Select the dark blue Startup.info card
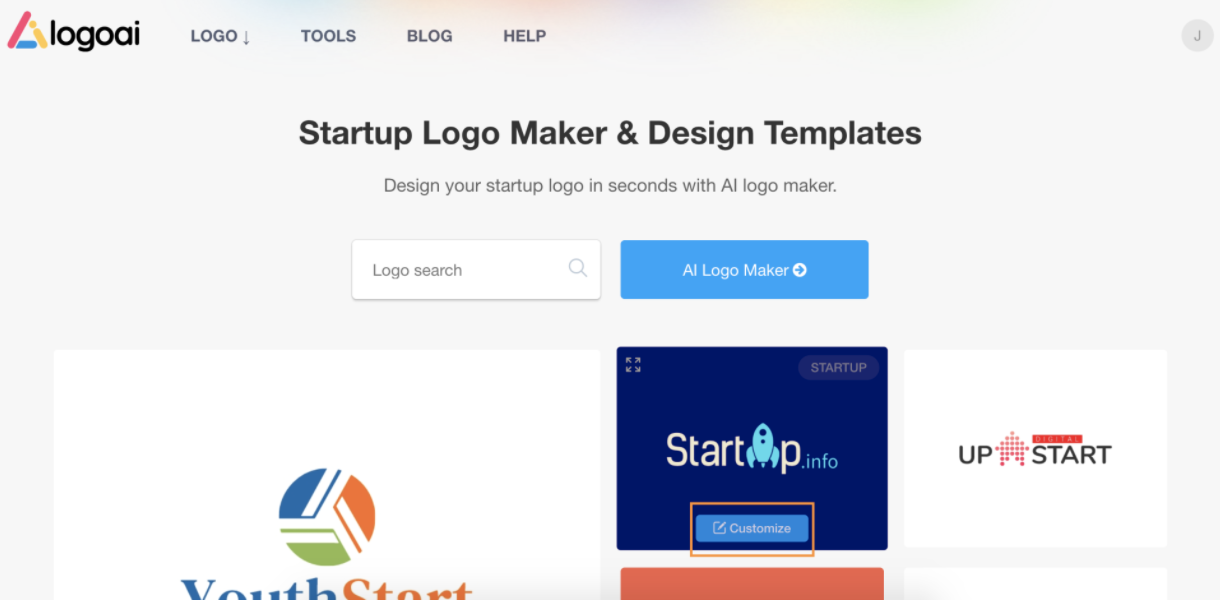 (x=752, y=448)
